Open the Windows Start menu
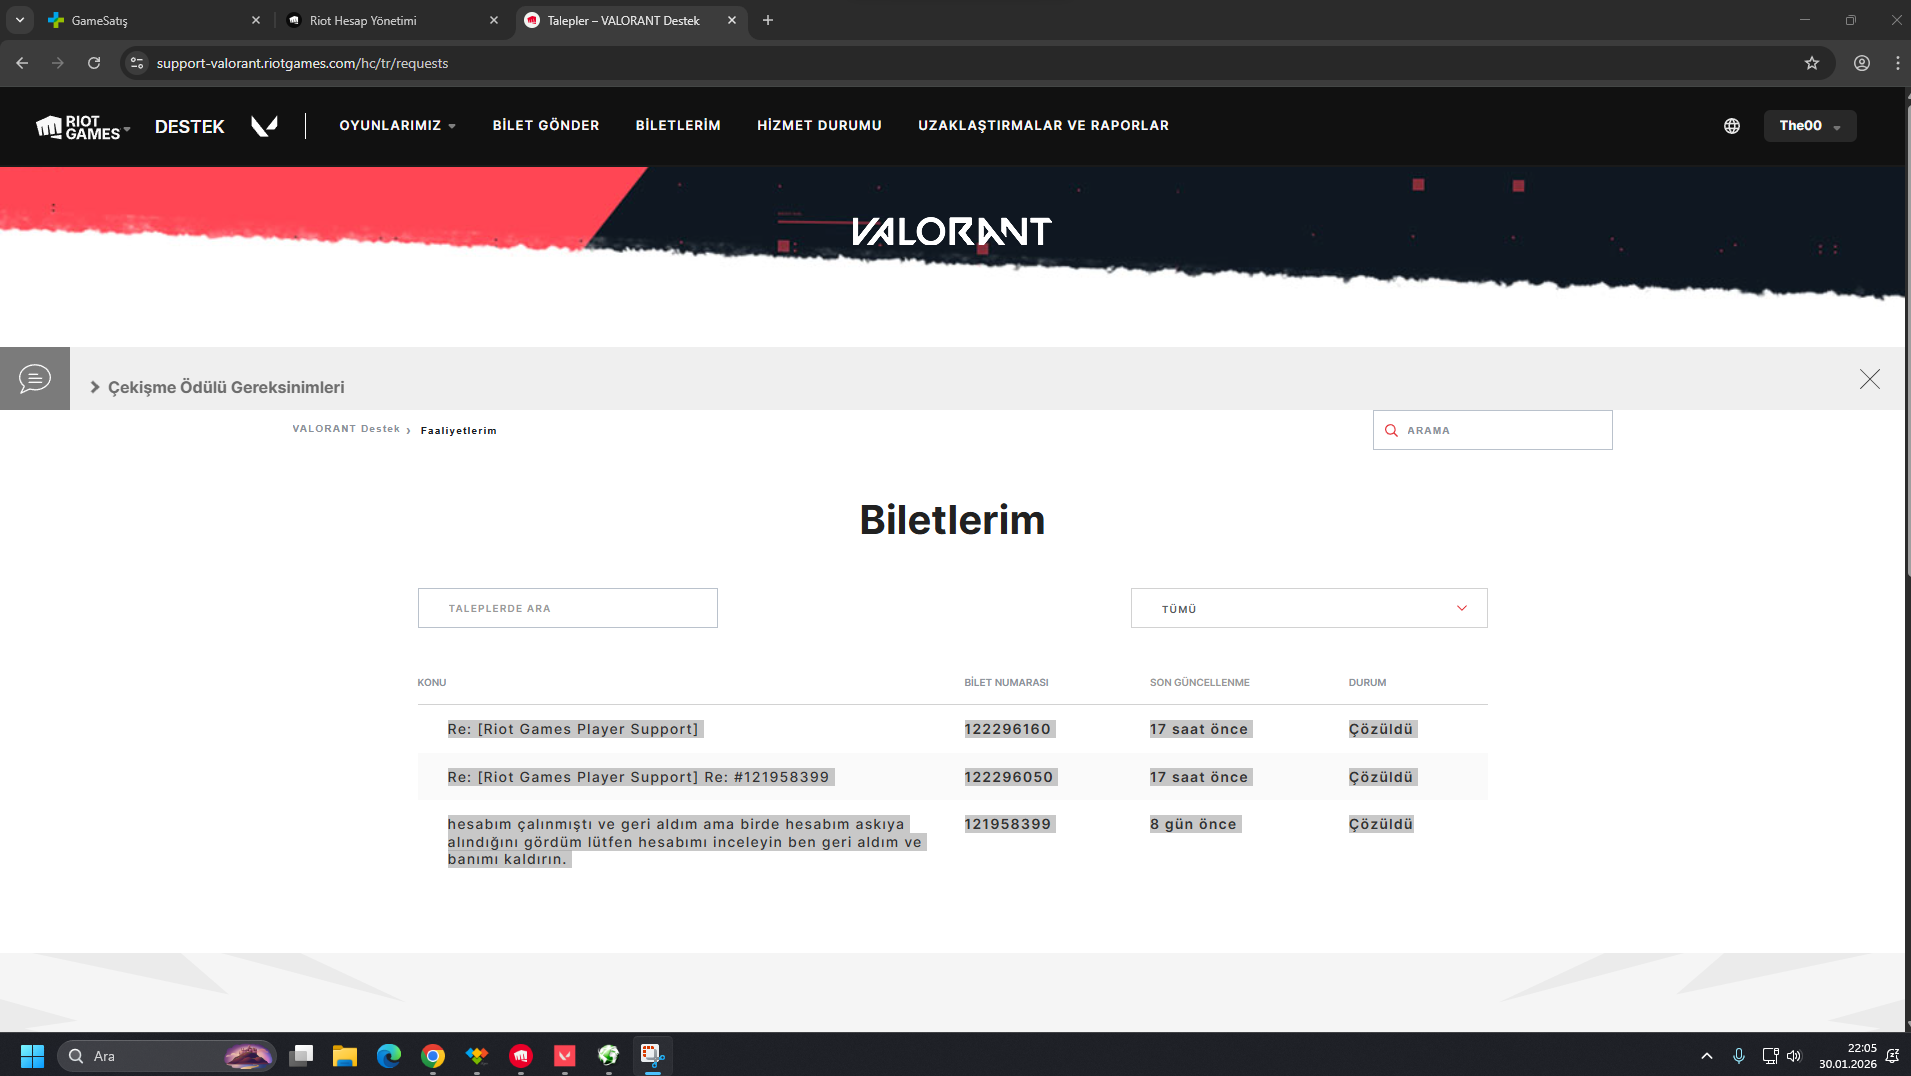1911x1076 pixels. point(32,1056)
